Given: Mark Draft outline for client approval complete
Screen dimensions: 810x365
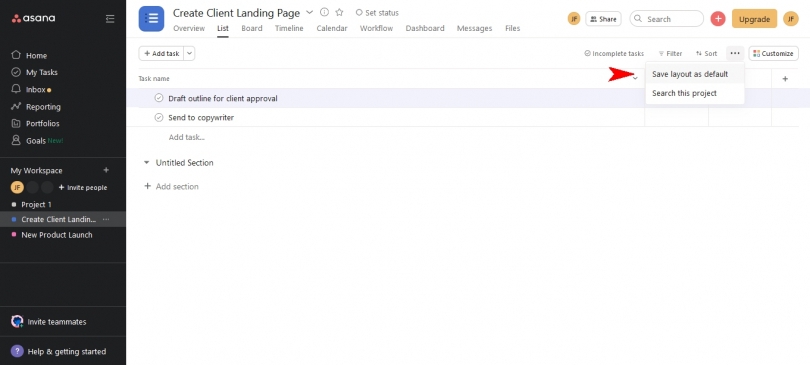Looking at the screenshot, I should pos(159,98).
